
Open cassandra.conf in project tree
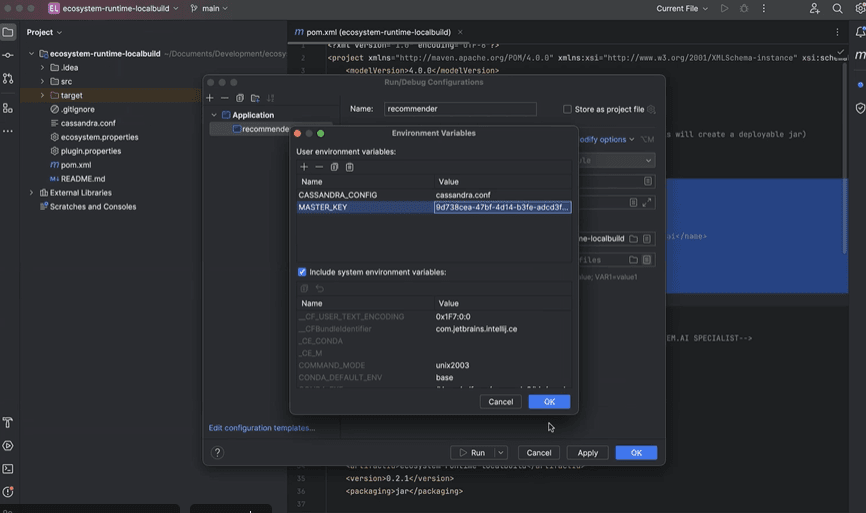pos(88,123)
